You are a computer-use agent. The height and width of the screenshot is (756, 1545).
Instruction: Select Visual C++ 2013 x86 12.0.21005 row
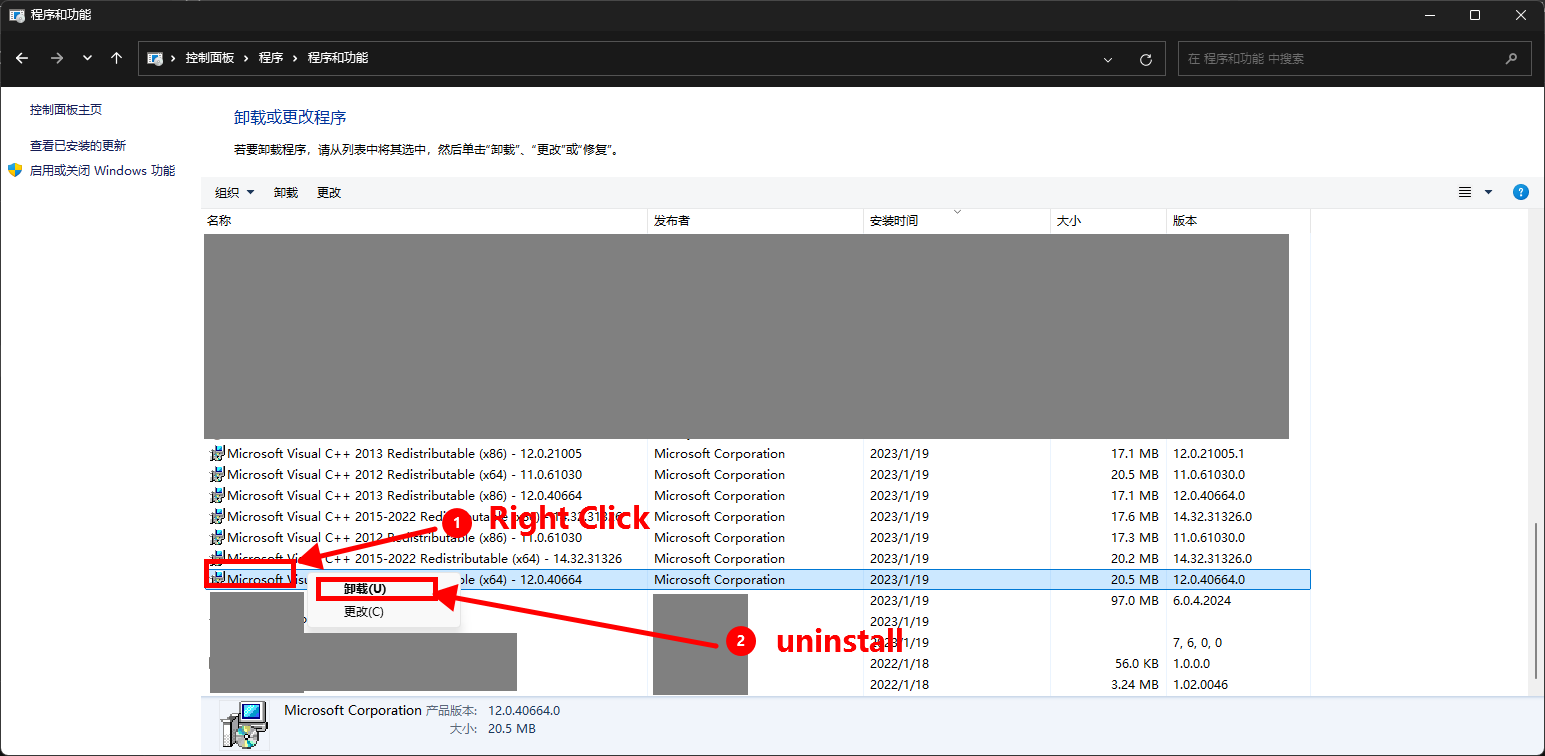coord(404,454)
